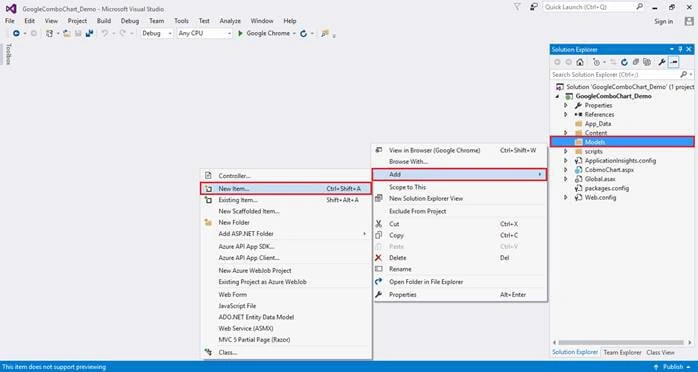The height and width of the screenshot is (372, 698).
Task: Expand the Web.config node
Action: tap(565, 197)
